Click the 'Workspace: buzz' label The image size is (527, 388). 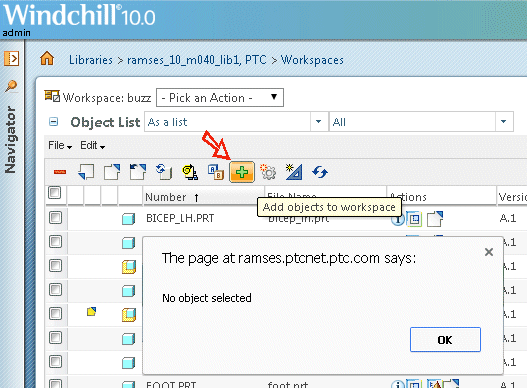107,98
